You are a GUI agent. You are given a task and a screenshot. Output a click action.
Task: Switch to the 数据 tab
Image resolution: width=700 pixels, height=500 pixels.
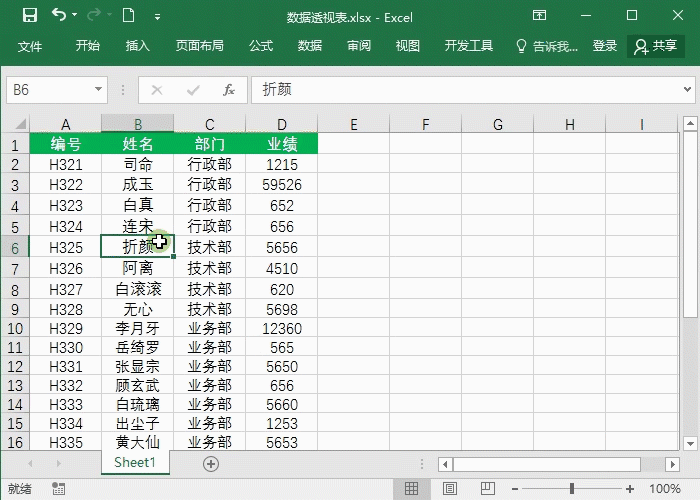[x=310, y=46]
